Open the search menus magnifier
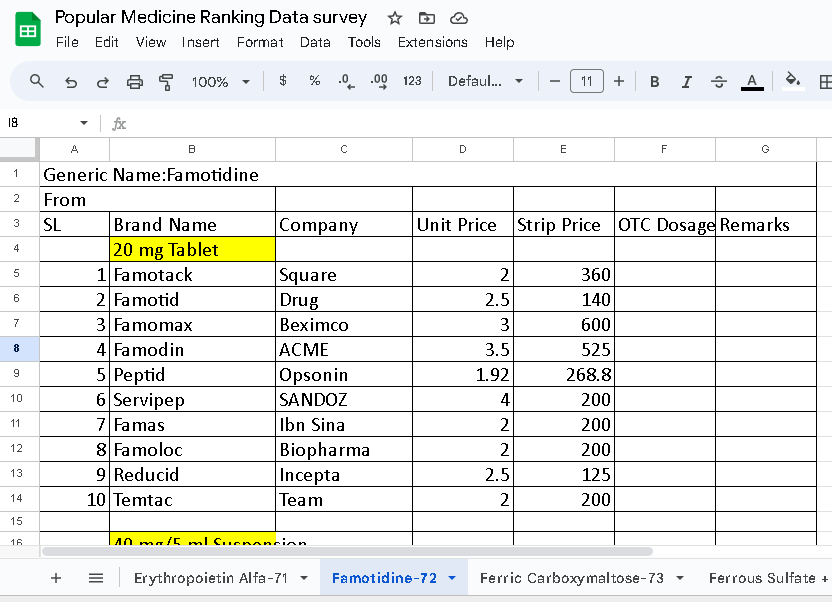Screen dimensions: 832x602 (37, 81)
